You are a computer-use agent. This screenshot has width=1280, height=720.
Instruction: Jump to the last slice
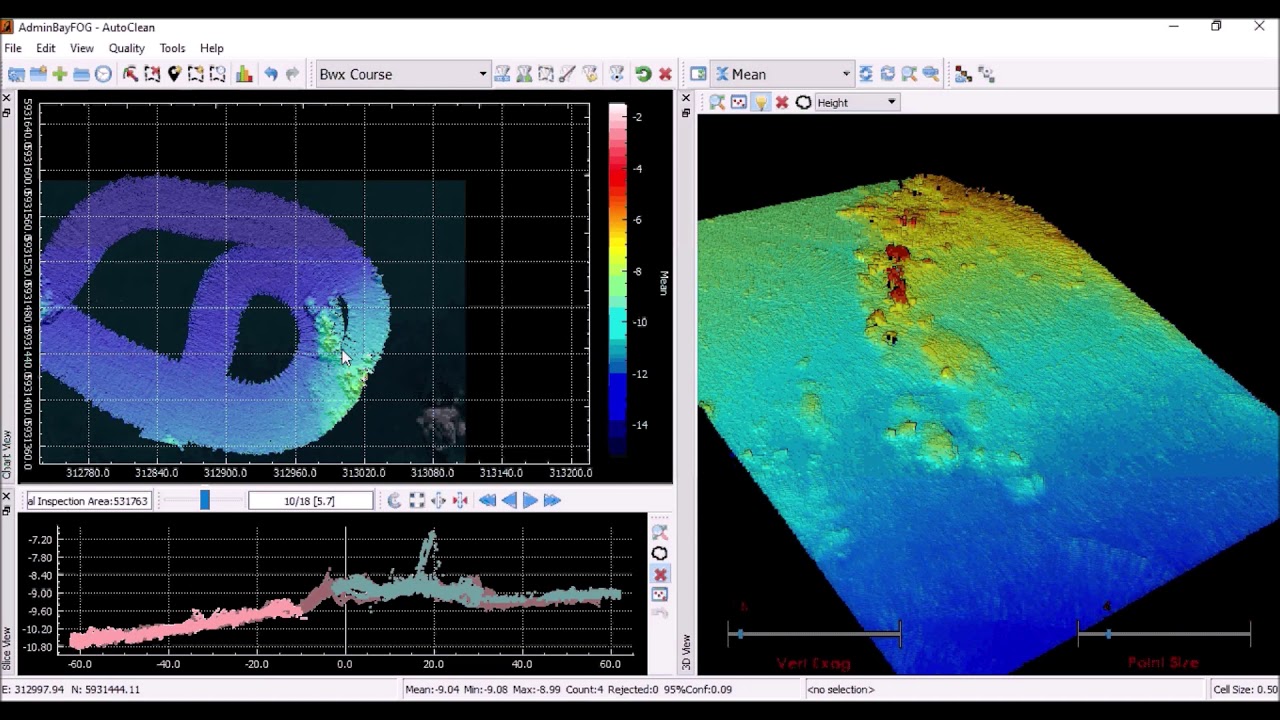(552, 500)
